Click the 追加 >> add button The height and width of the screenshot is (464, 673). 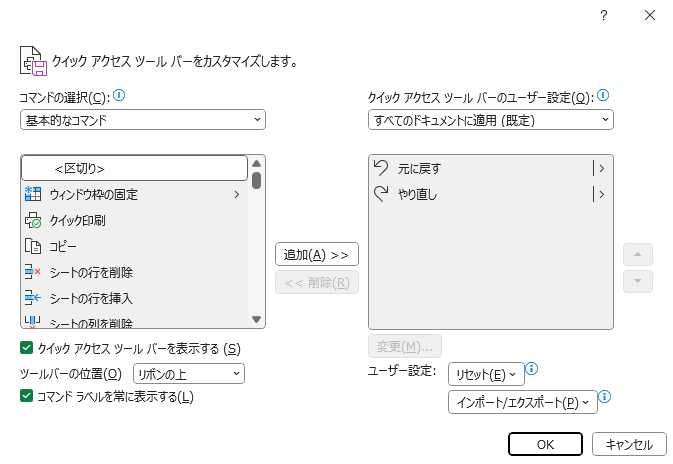point(316,254)
